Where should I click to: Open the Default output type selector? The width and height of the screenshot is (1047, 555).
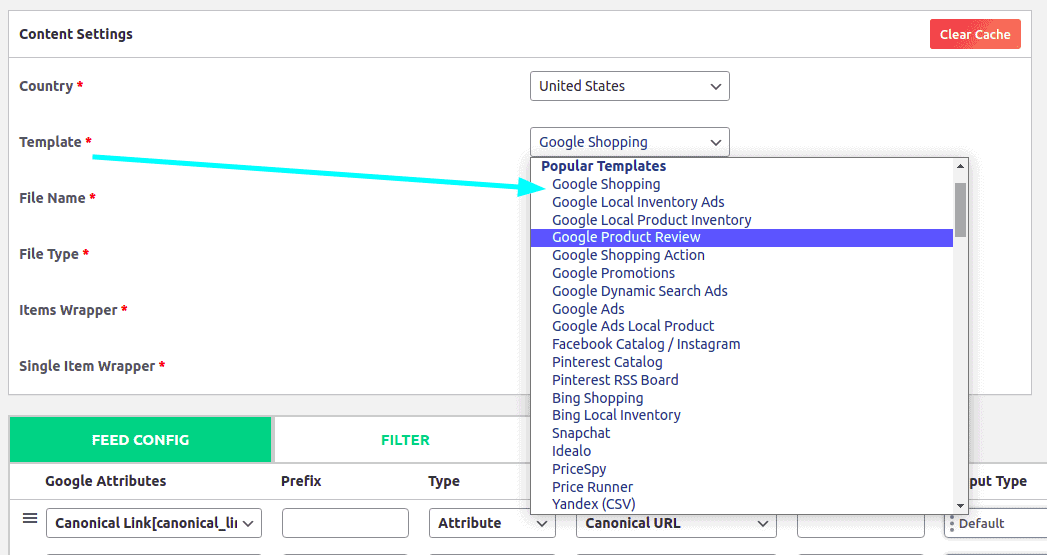pos(995,523)
